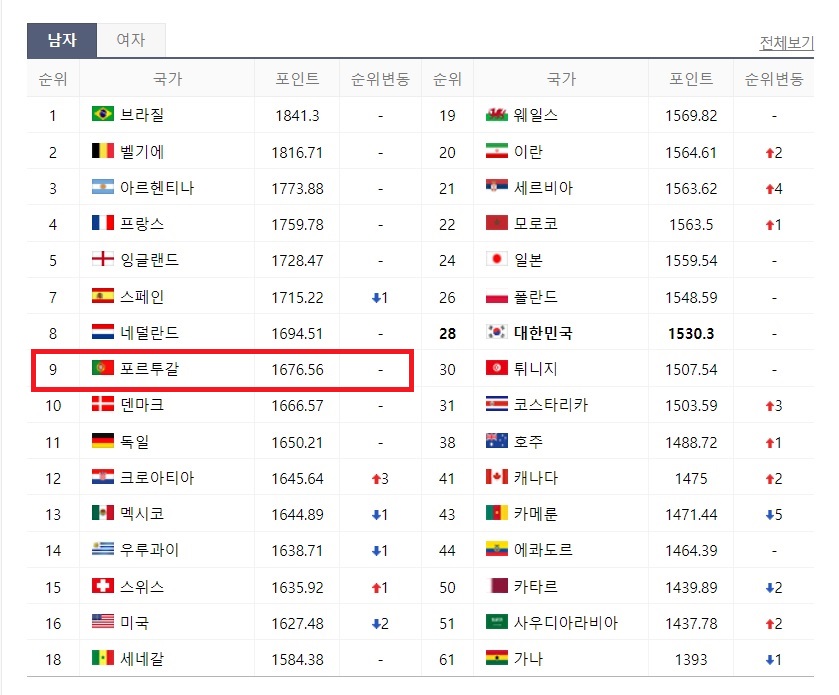
Task: Click the Germany flag icon
Action: click(x=103, y=440)
